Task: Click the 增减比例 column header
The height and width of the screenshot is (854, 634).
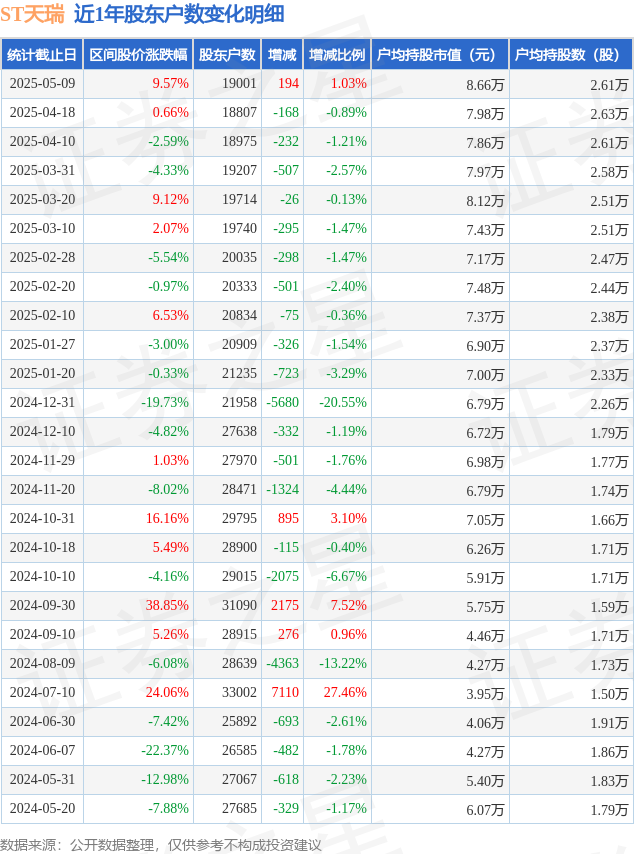Action: 337,54
